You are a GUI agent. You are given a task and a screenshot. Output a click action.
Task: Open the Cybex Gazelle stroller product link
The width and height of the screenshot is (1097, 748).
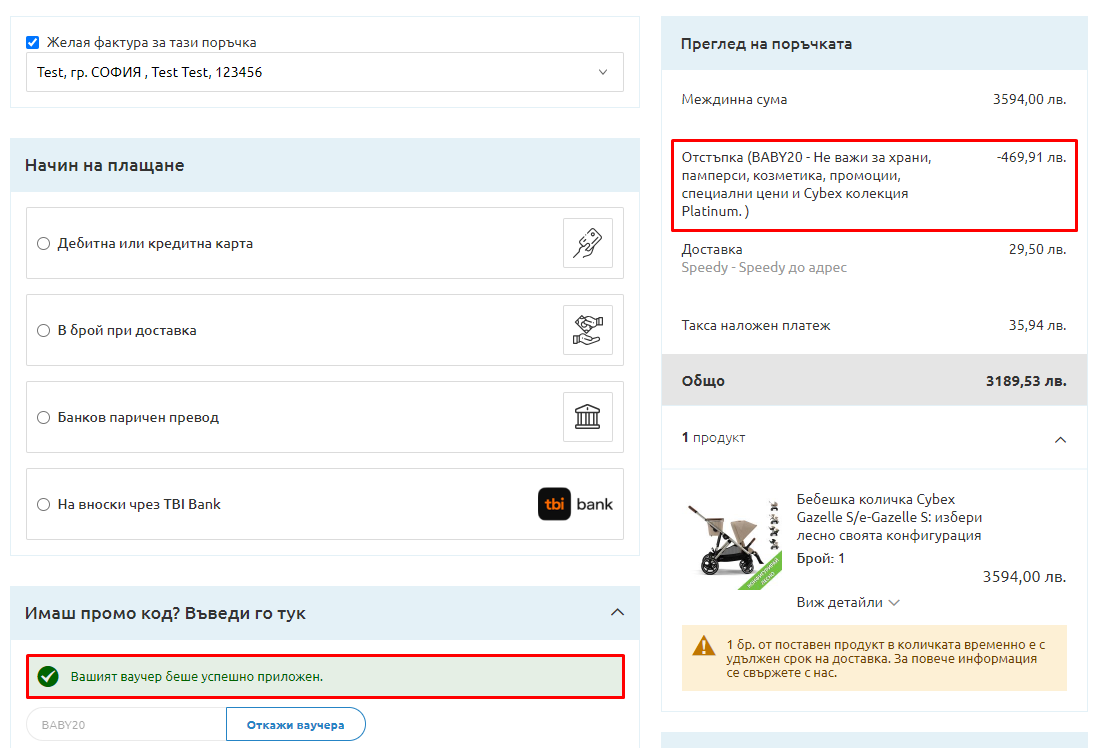pyautogui.click(x=889, y=517)
